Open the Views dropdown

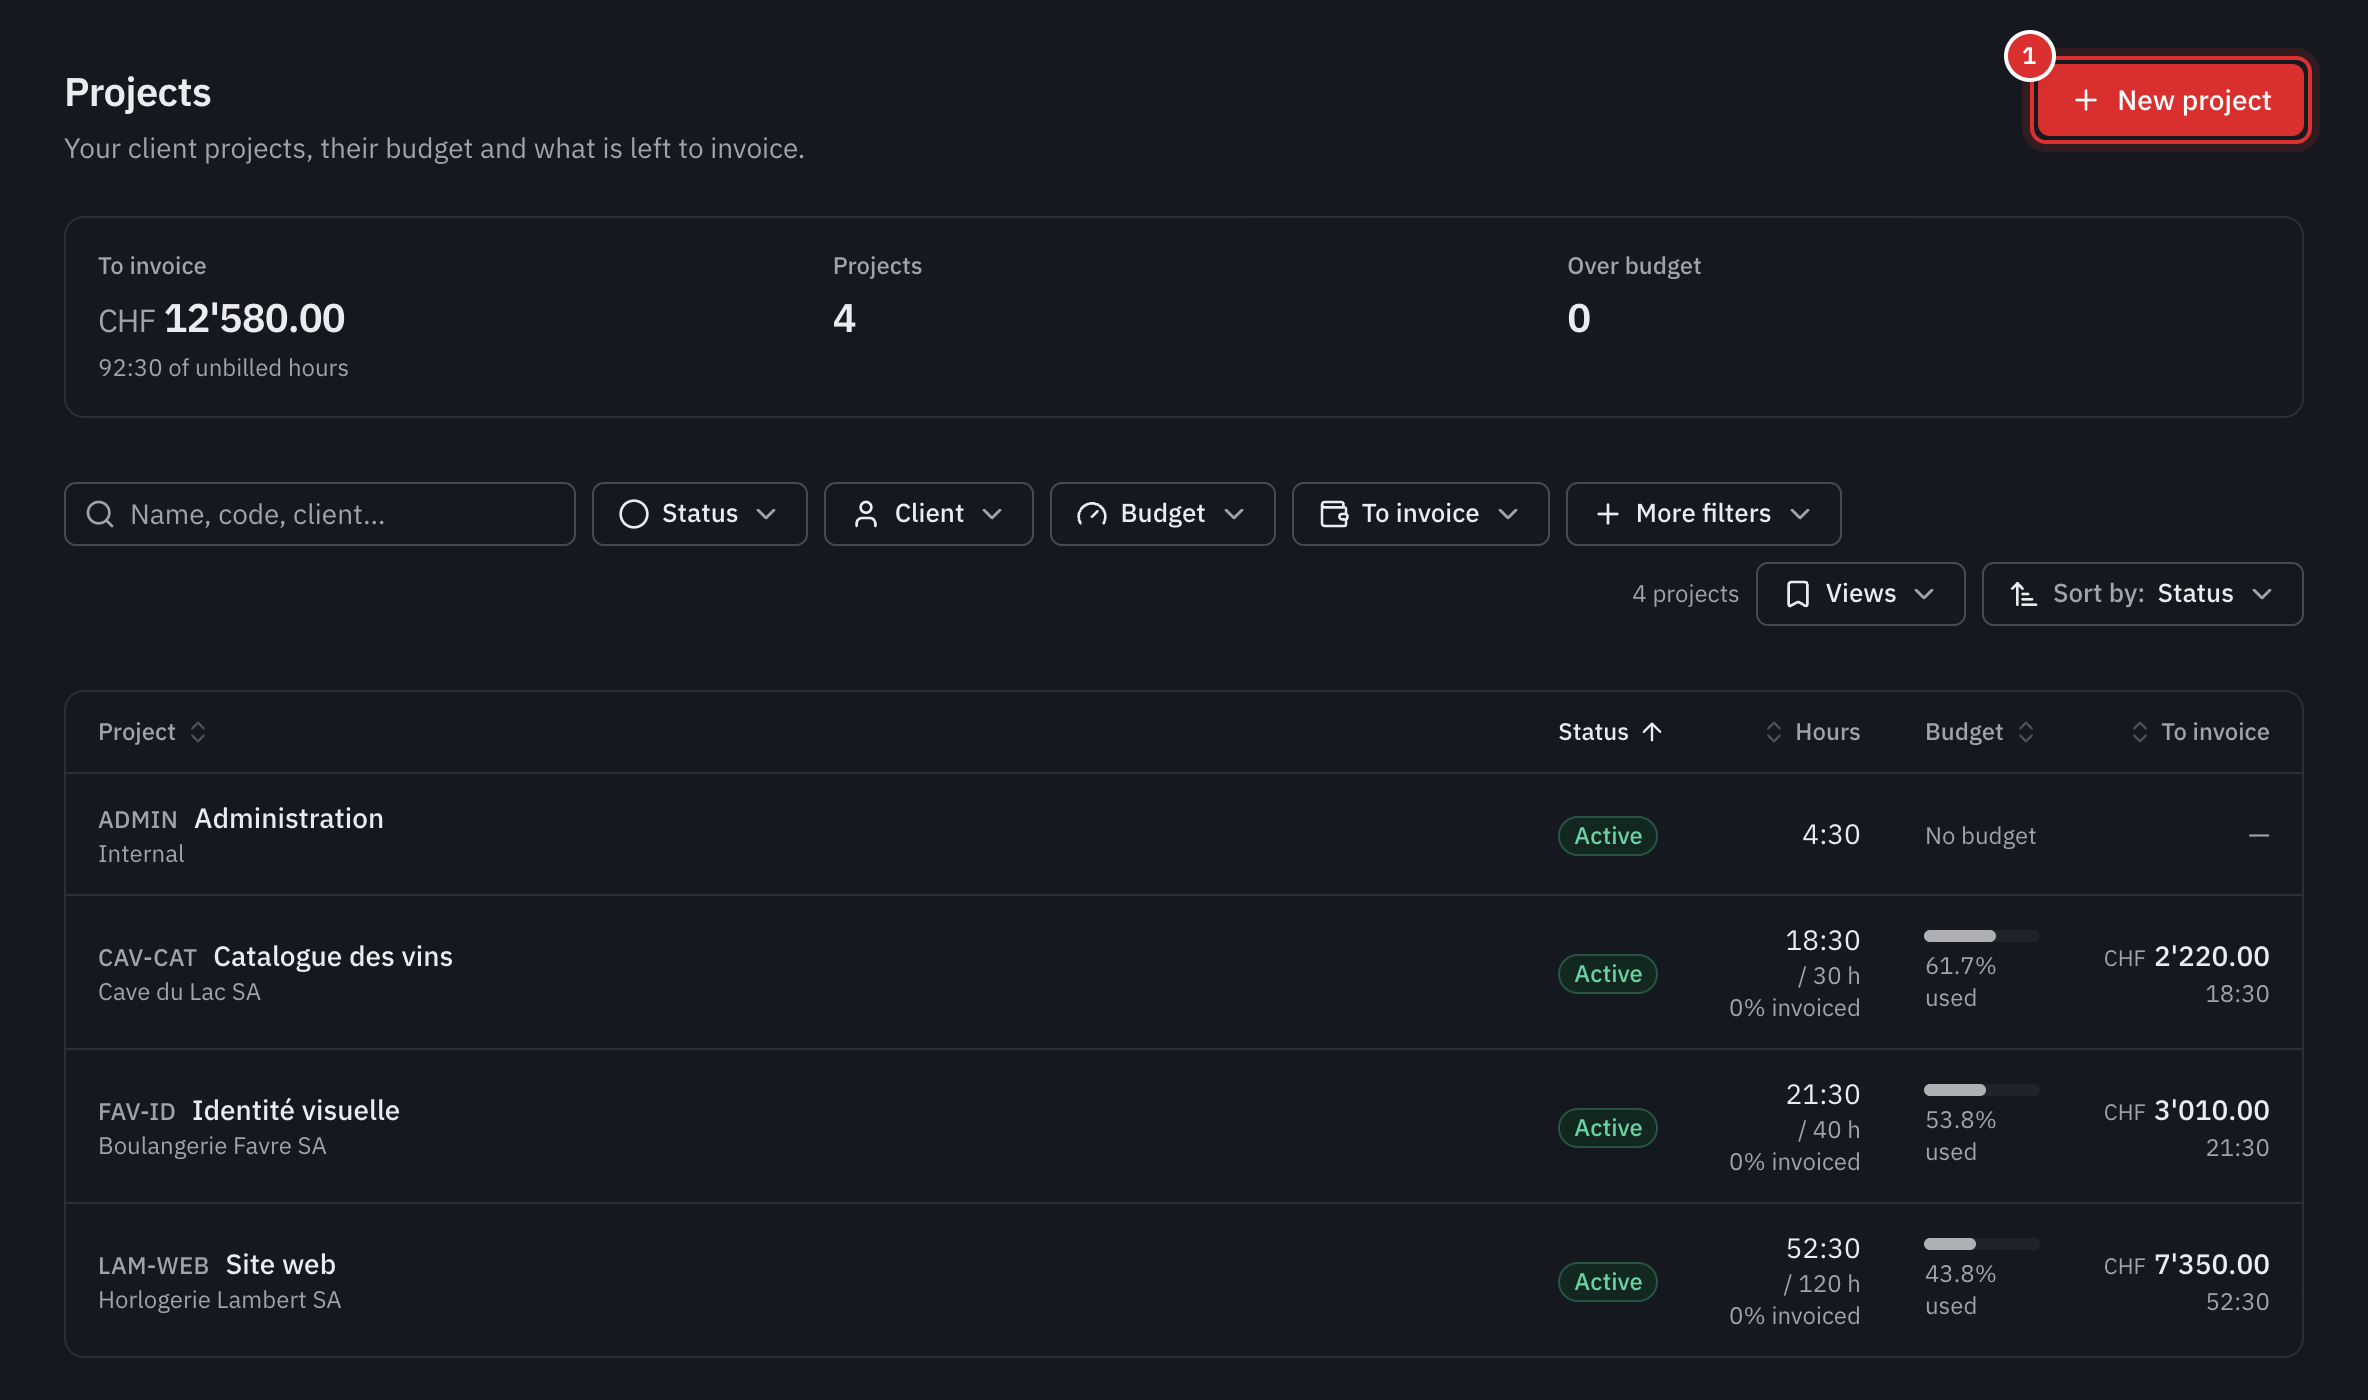point(1860,594)
